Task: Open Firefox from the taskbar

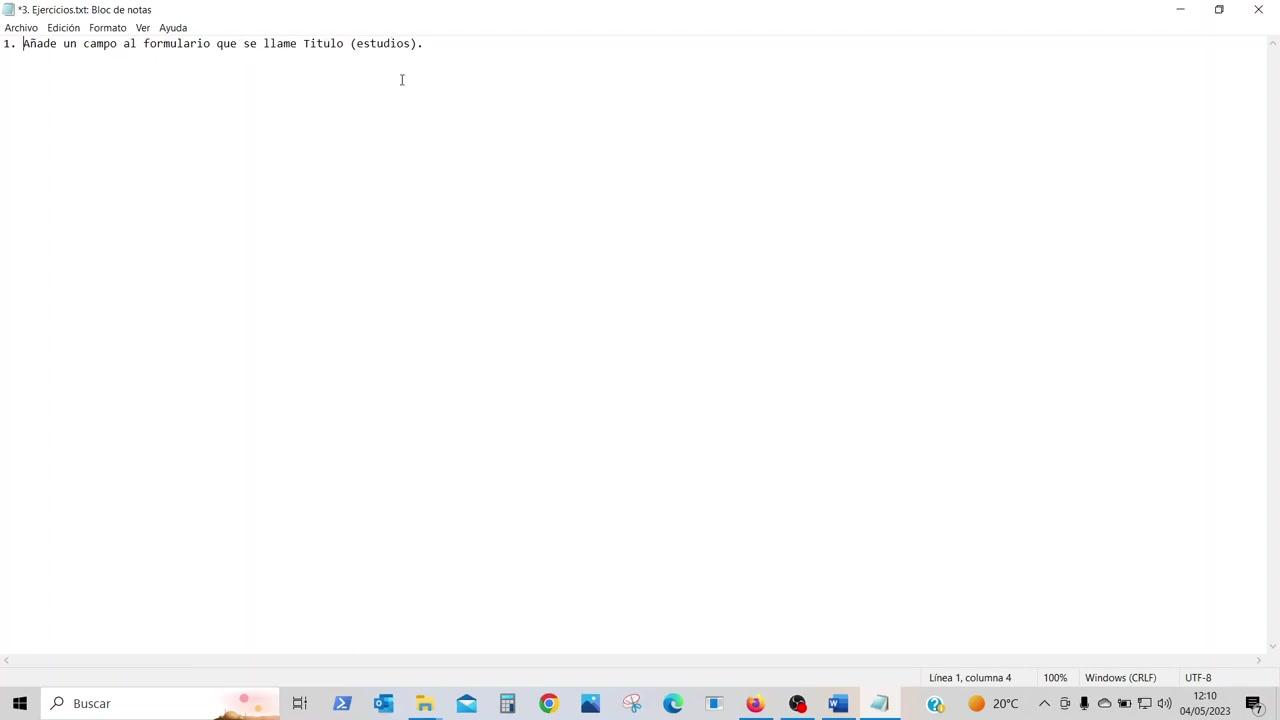Action: tap(755, 704)
